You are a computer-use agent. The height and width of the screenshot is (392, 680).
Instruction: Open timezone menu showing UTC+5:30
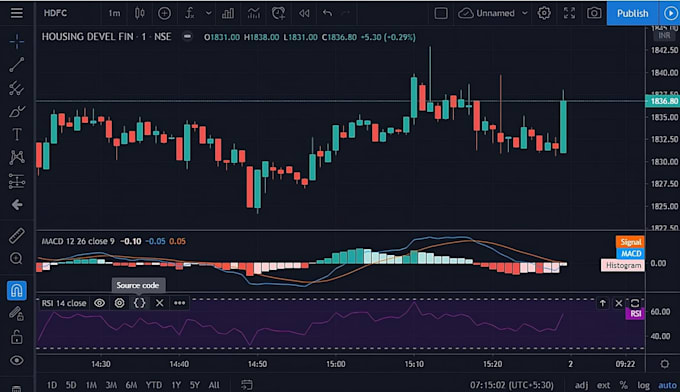click(512, 385)
